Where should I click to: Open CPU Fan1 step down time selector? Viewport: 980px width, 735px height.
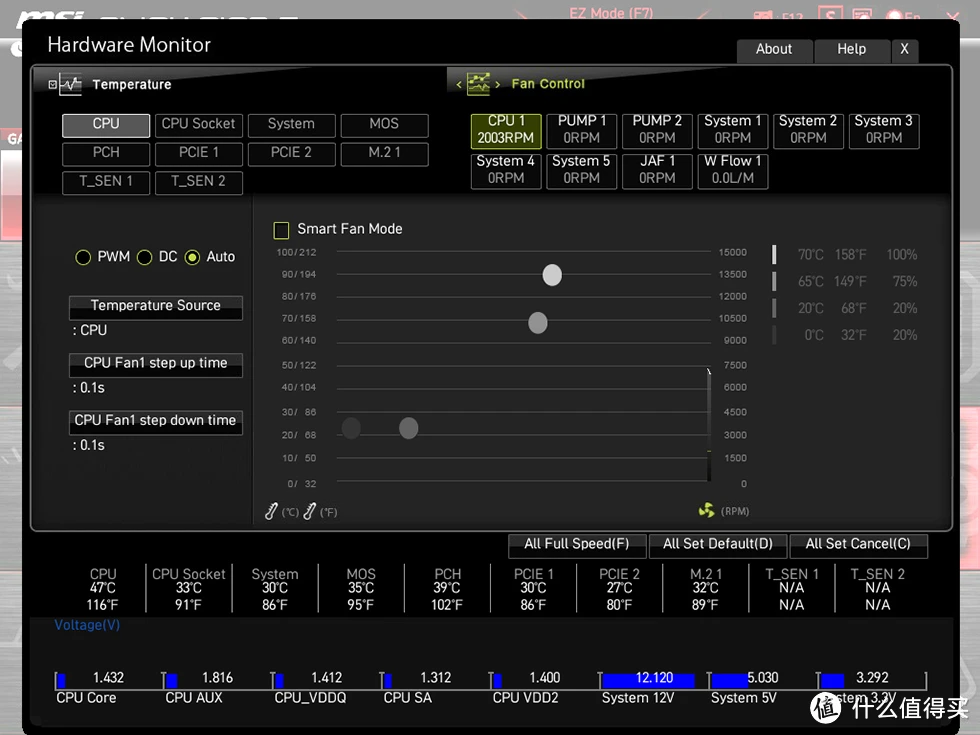point(155,421)
